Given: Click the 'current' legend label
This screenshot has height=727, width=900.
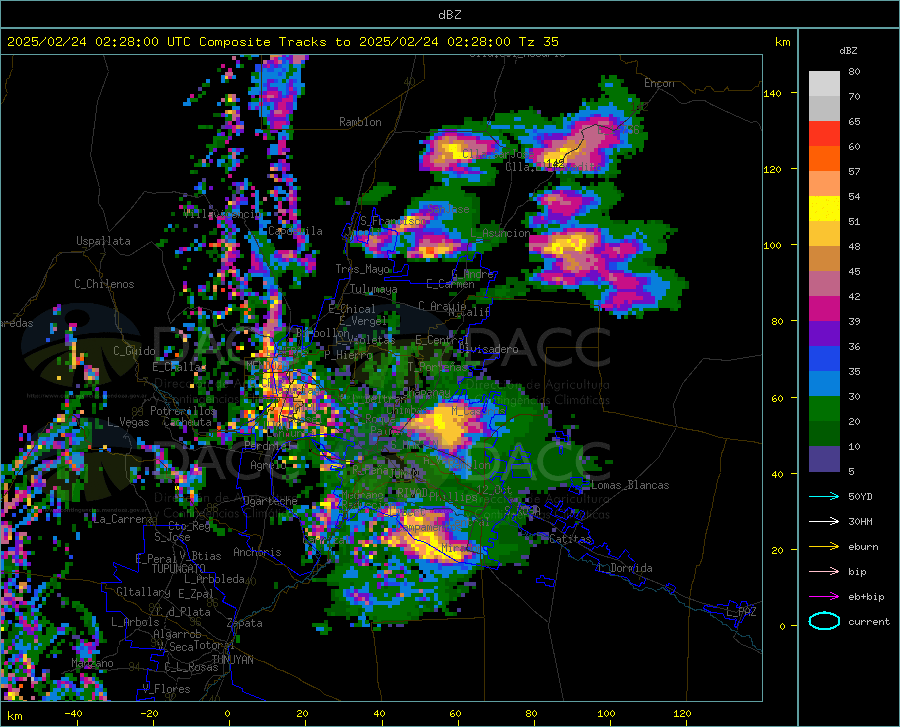Looking at the screenshot, I should [x=869, y=622].
